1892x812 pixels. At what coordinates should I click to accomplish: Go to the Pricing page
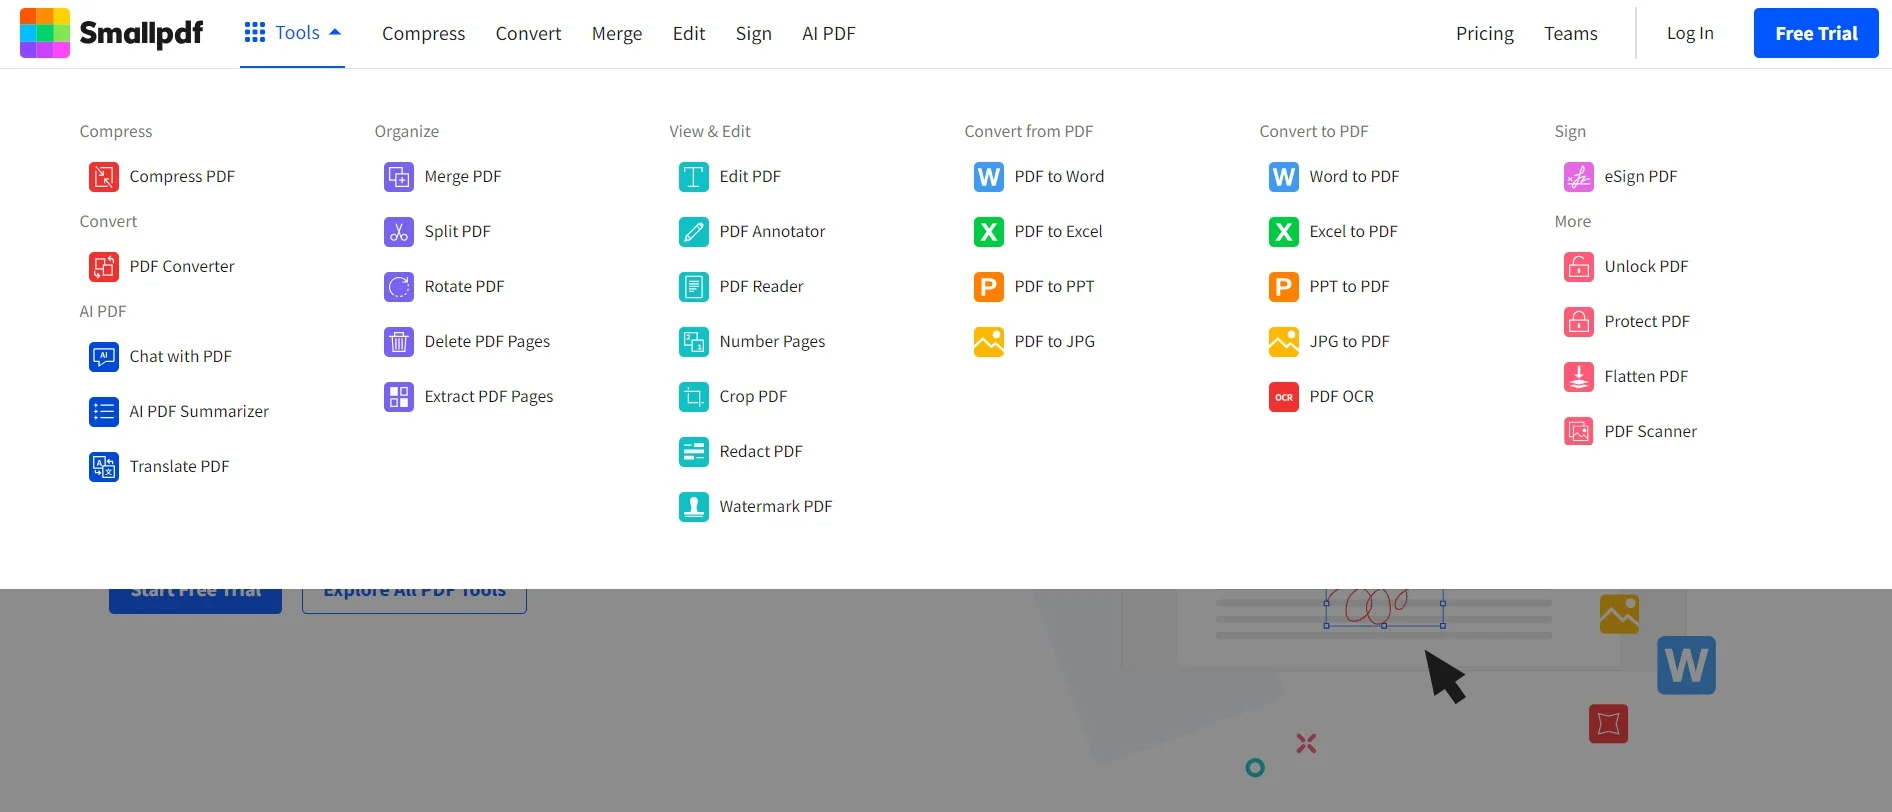[x=1484, y=34]
